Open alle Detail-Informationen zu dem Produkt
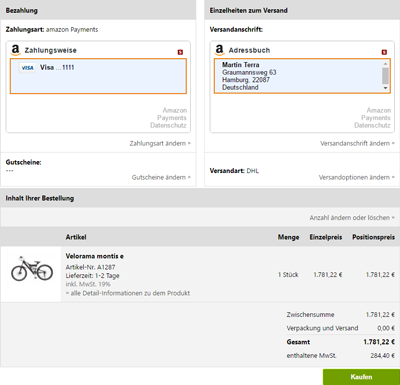The width and height of the screenshot is (400, 385). pos(128,293)
